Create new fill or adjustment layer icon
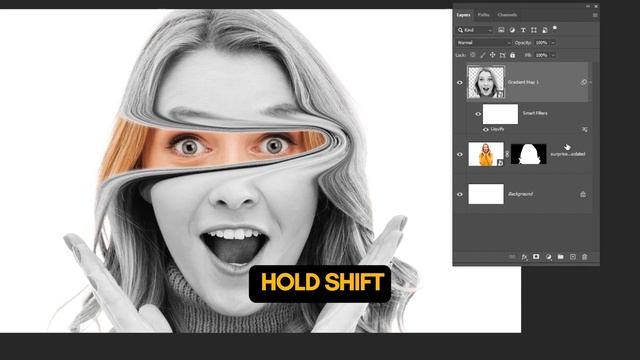The width and height of the screenshot is (640, 360). point(549,257)
